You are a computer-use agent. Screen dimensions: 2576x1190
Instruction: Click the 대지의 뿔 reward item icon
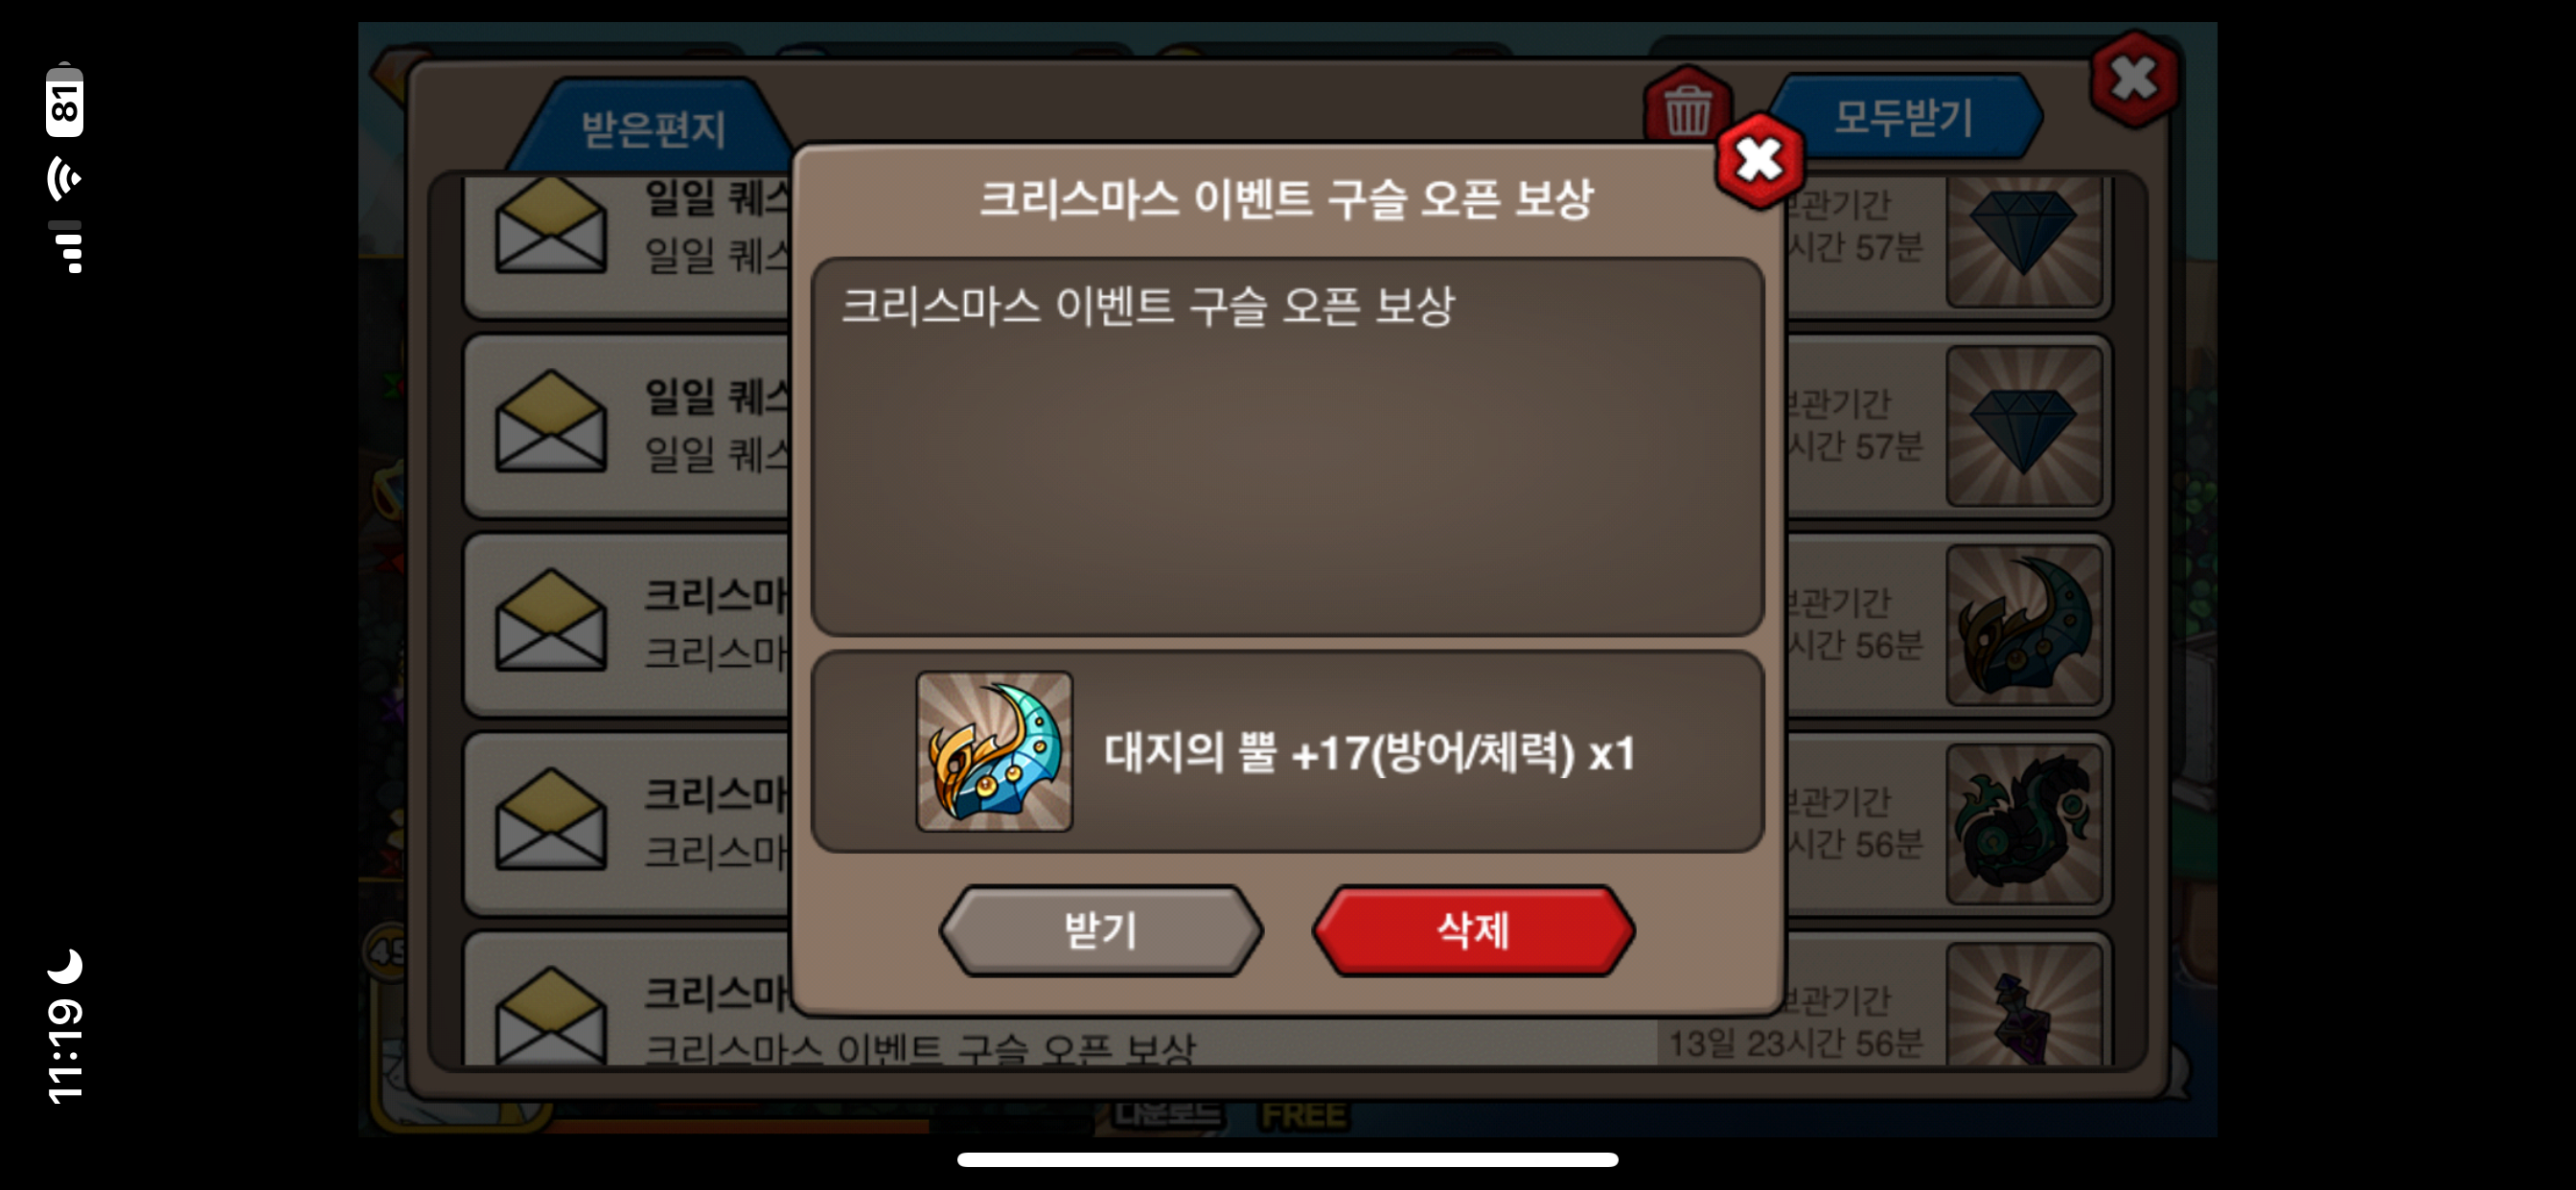point(994,751)
